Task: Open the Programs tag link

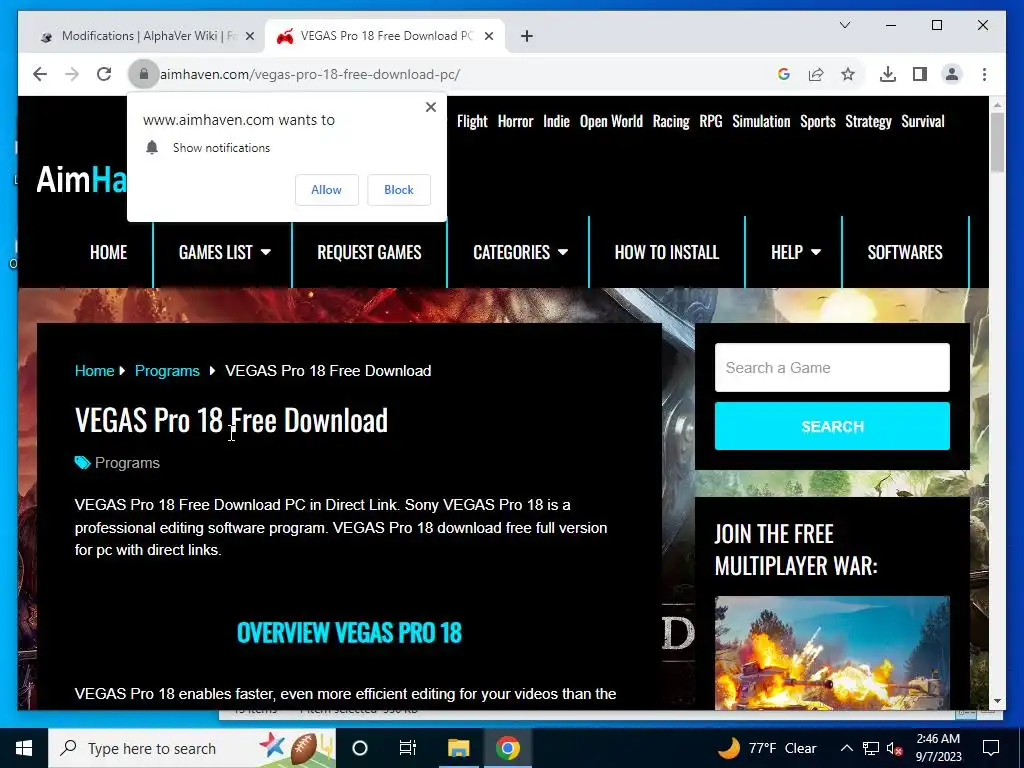Action: pos(127,463)
